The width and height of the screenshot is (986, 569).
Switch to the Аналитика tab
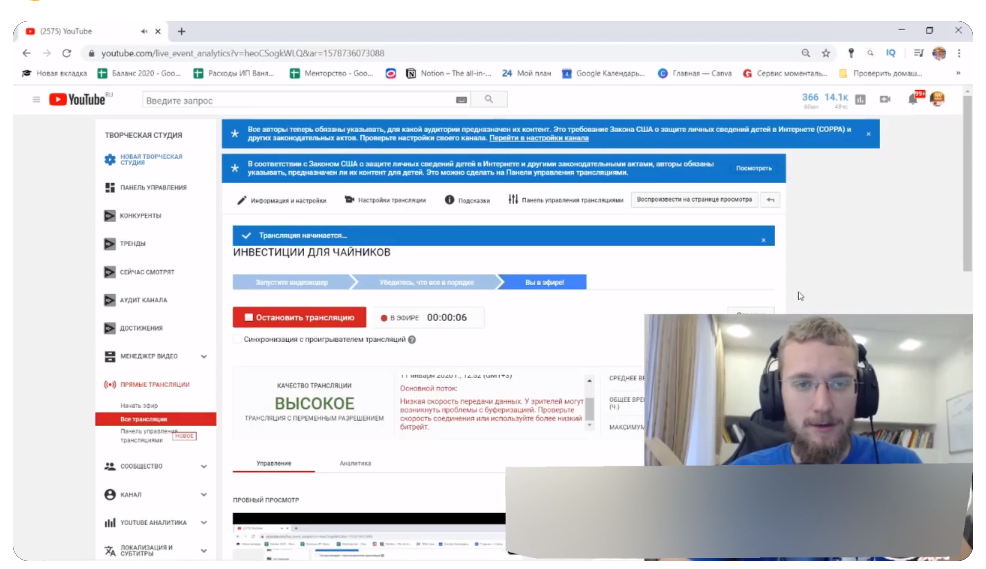[x=355, y=463]
